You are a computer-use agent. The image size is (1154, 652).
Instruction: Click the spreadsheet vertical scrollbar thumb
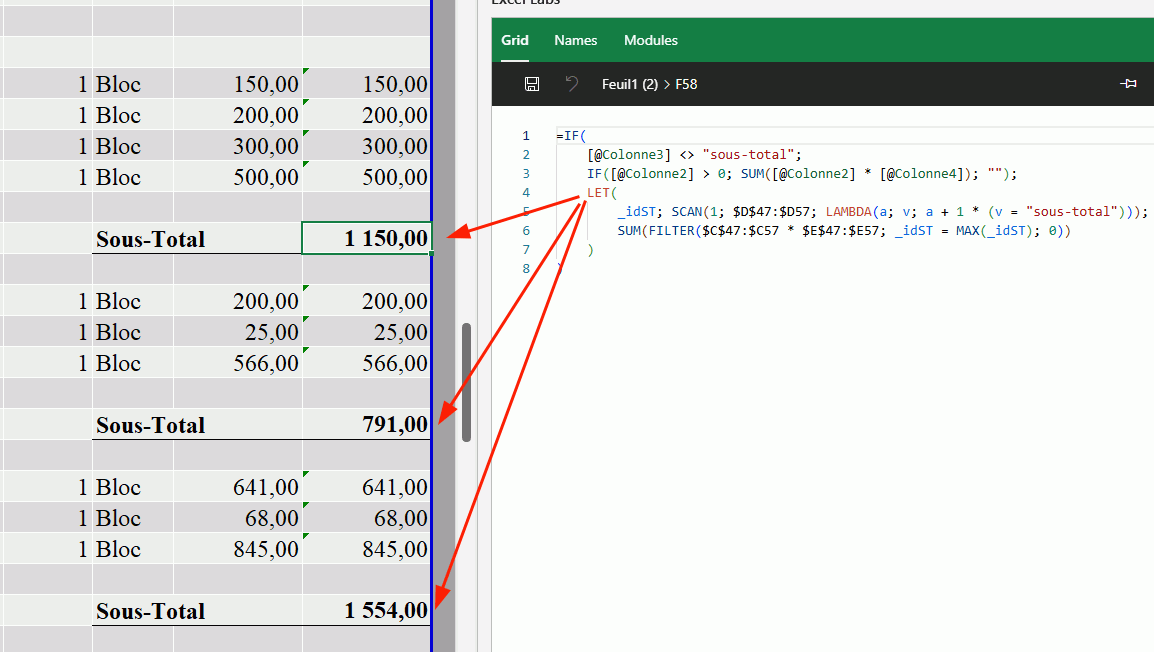click(x=466, y=381)
